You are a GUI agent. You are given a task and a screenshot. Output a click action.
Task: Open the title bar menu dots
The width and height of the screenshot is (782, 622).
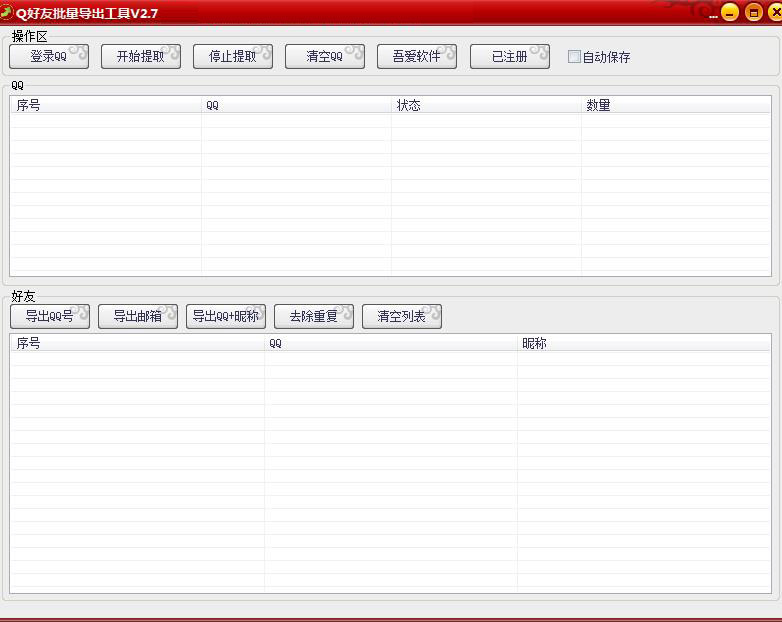[713, 16]
